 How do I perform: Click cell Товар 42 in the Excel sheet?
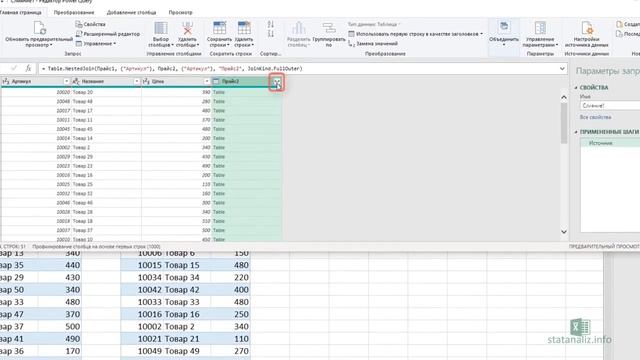click(187, 290)
